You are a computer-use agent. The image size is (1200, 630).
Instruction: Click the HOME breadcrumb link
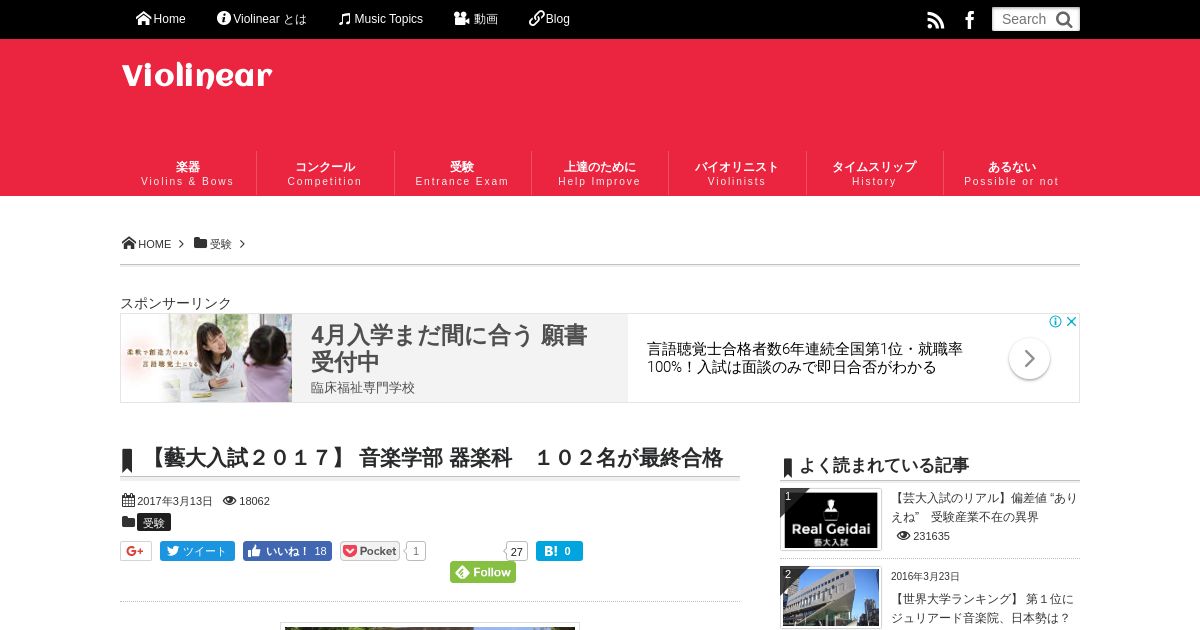pos(147,244)
